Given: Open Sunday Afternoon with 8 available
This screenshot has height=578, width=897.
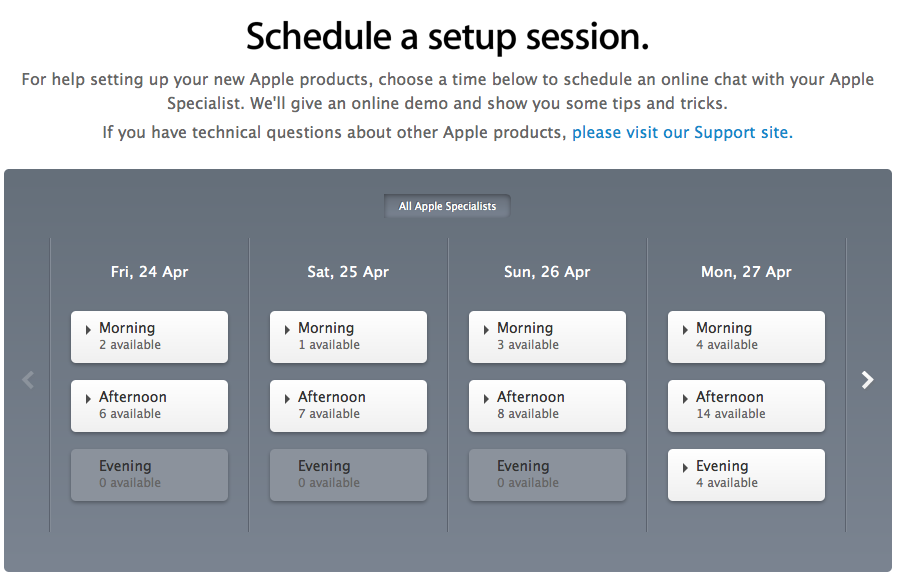Looking at the screenshot, I should point(547,405).
